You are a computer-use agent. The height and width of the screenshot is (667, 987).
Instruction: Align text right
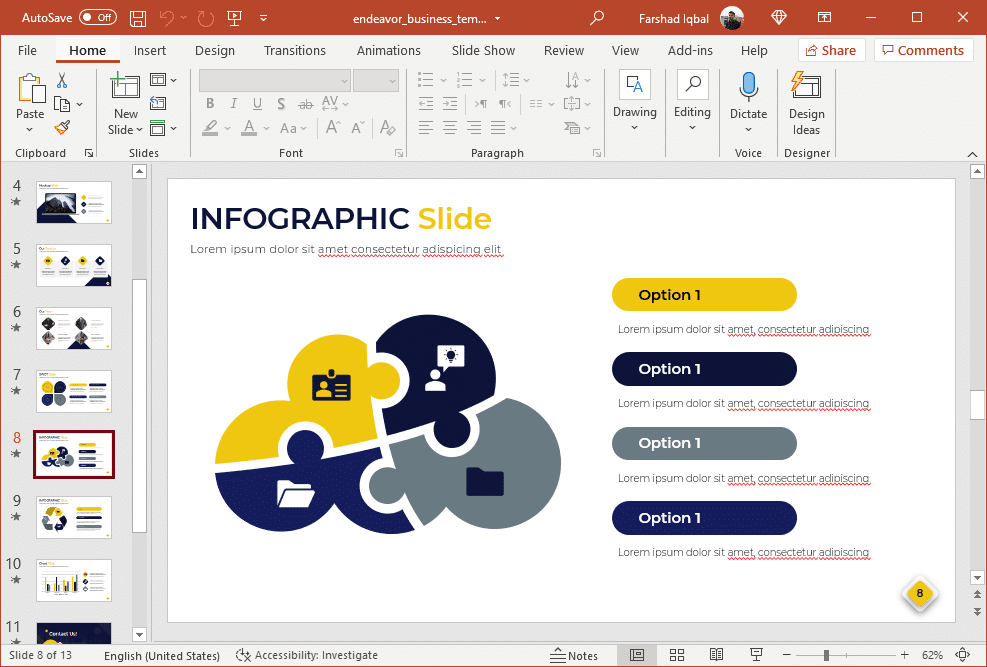coord(473,128)
